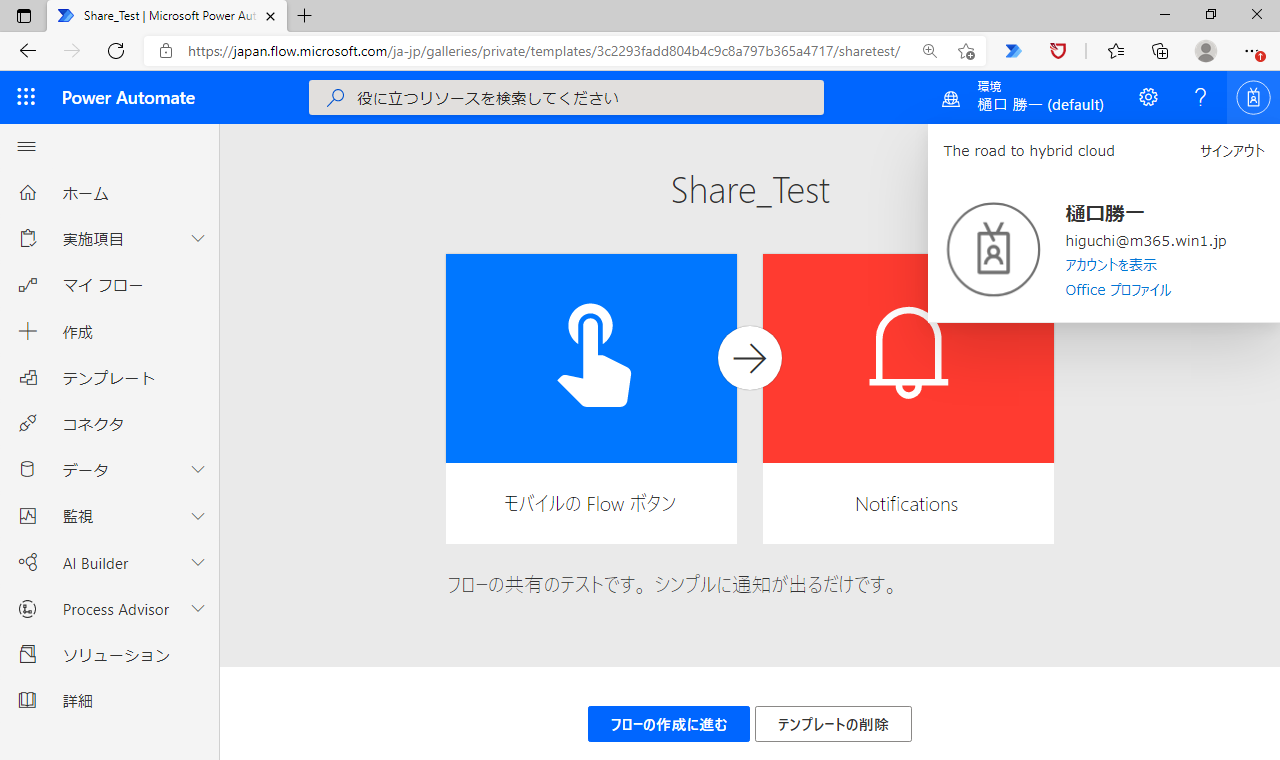Image resolution: width=1280 pixels, height=760 pixels.
Task: Open the browser Favorites list icon
Action: 1116,51
